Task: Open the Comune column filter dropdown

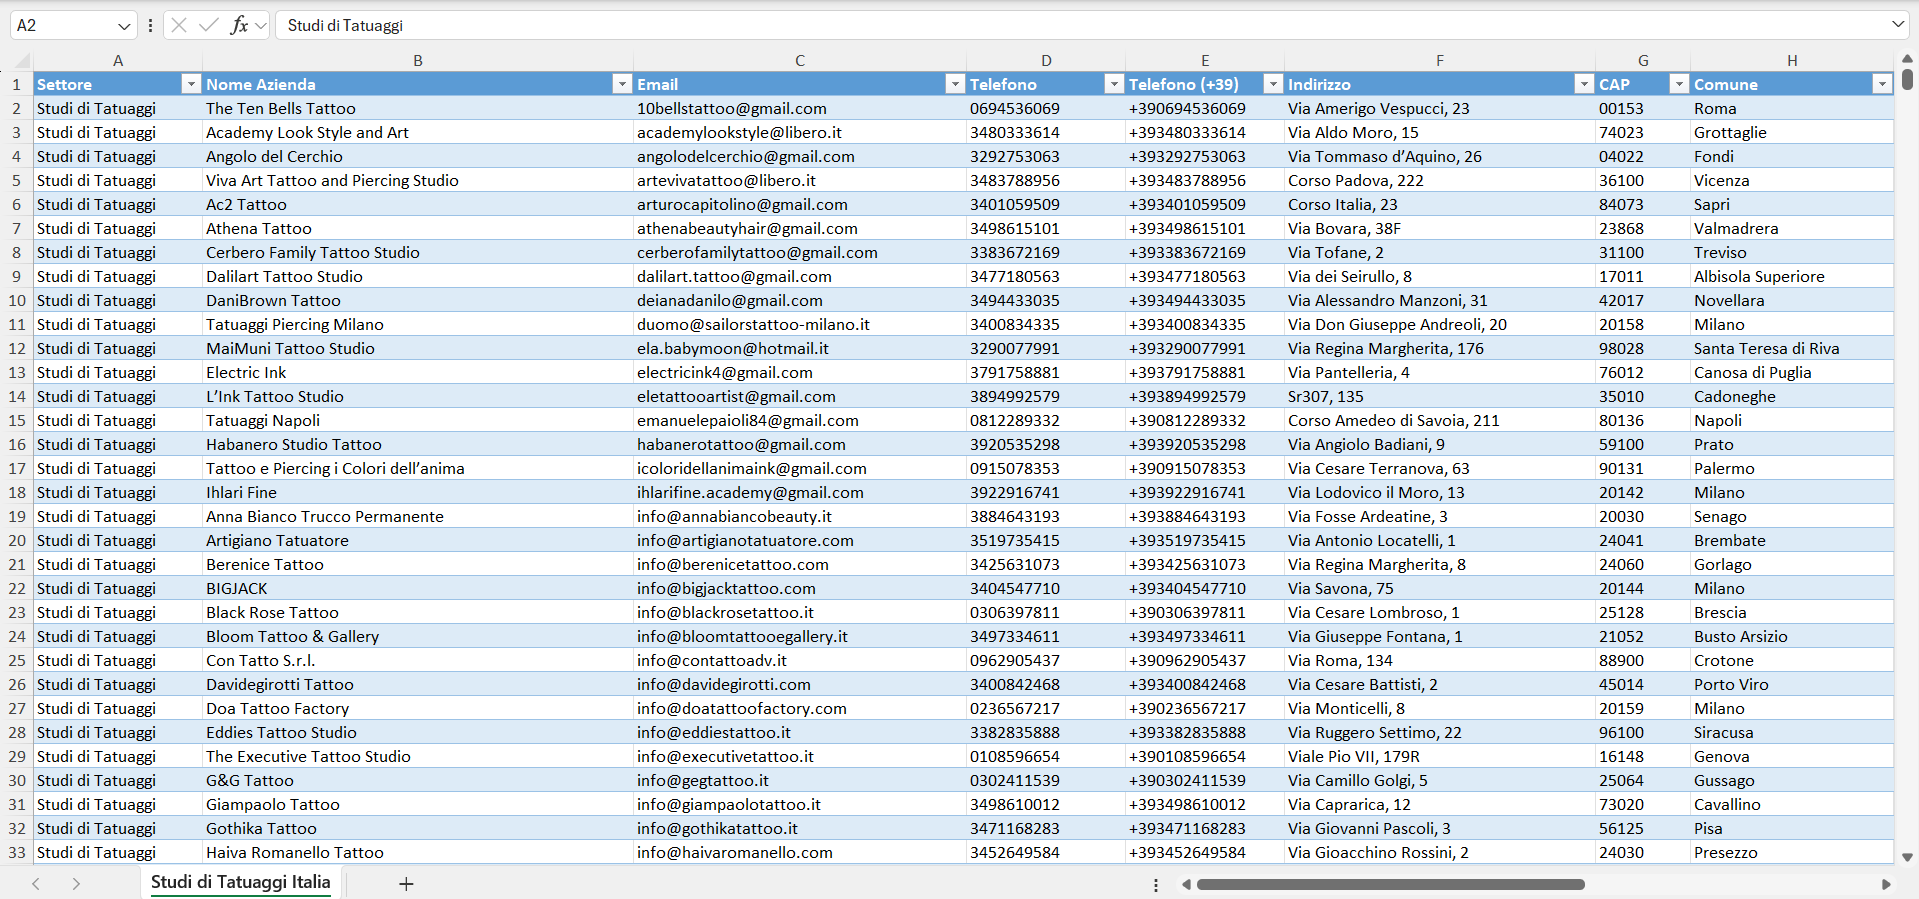Action: tap(1882, 84)
